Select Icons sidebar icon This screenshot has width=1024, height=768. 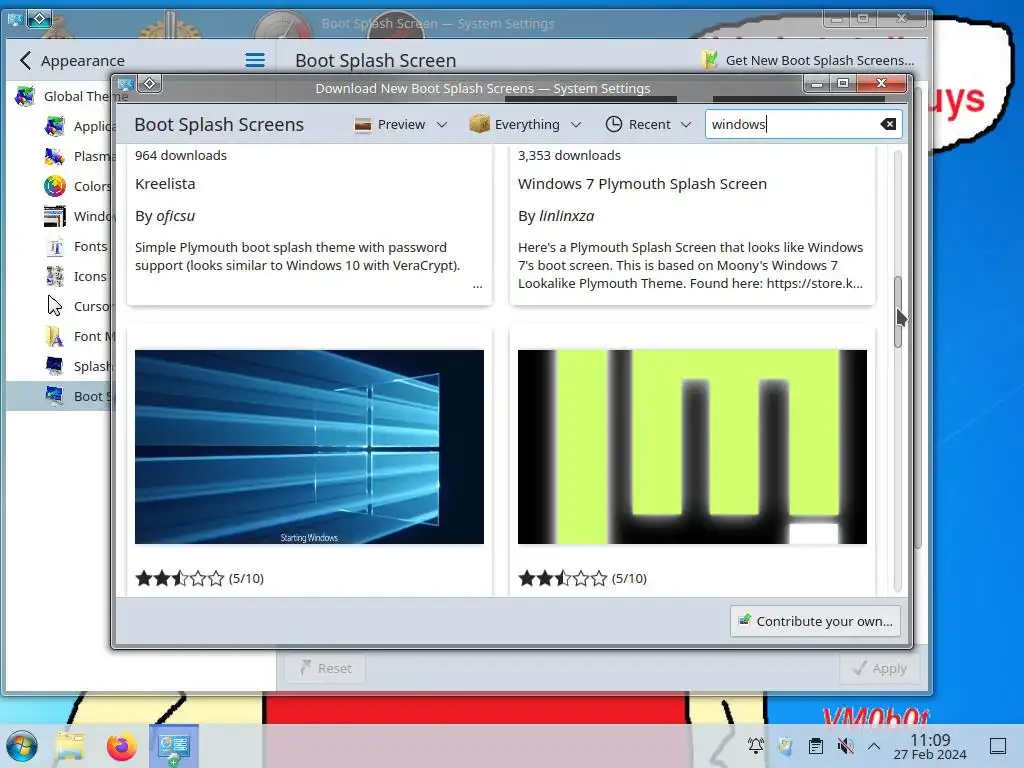click(55, 276)
